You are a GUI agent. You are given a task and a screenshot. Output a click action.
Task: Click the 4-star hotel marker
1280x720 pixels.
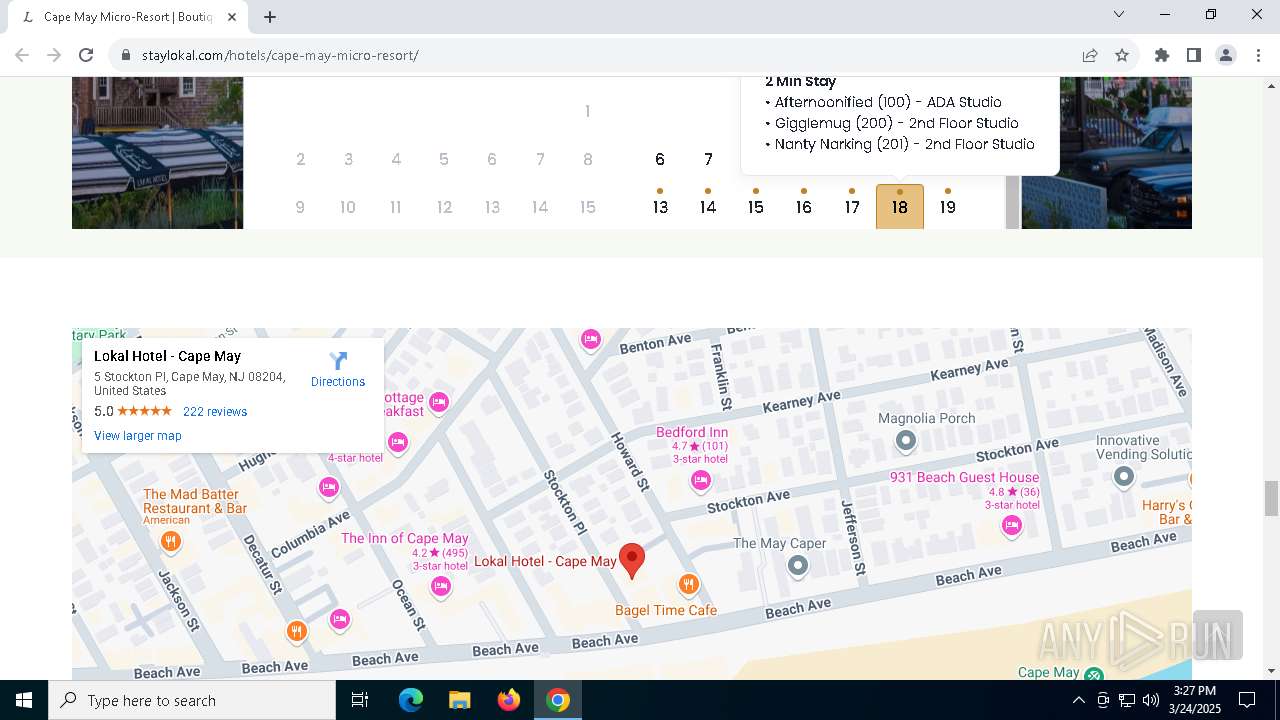(x=398, y=442)
